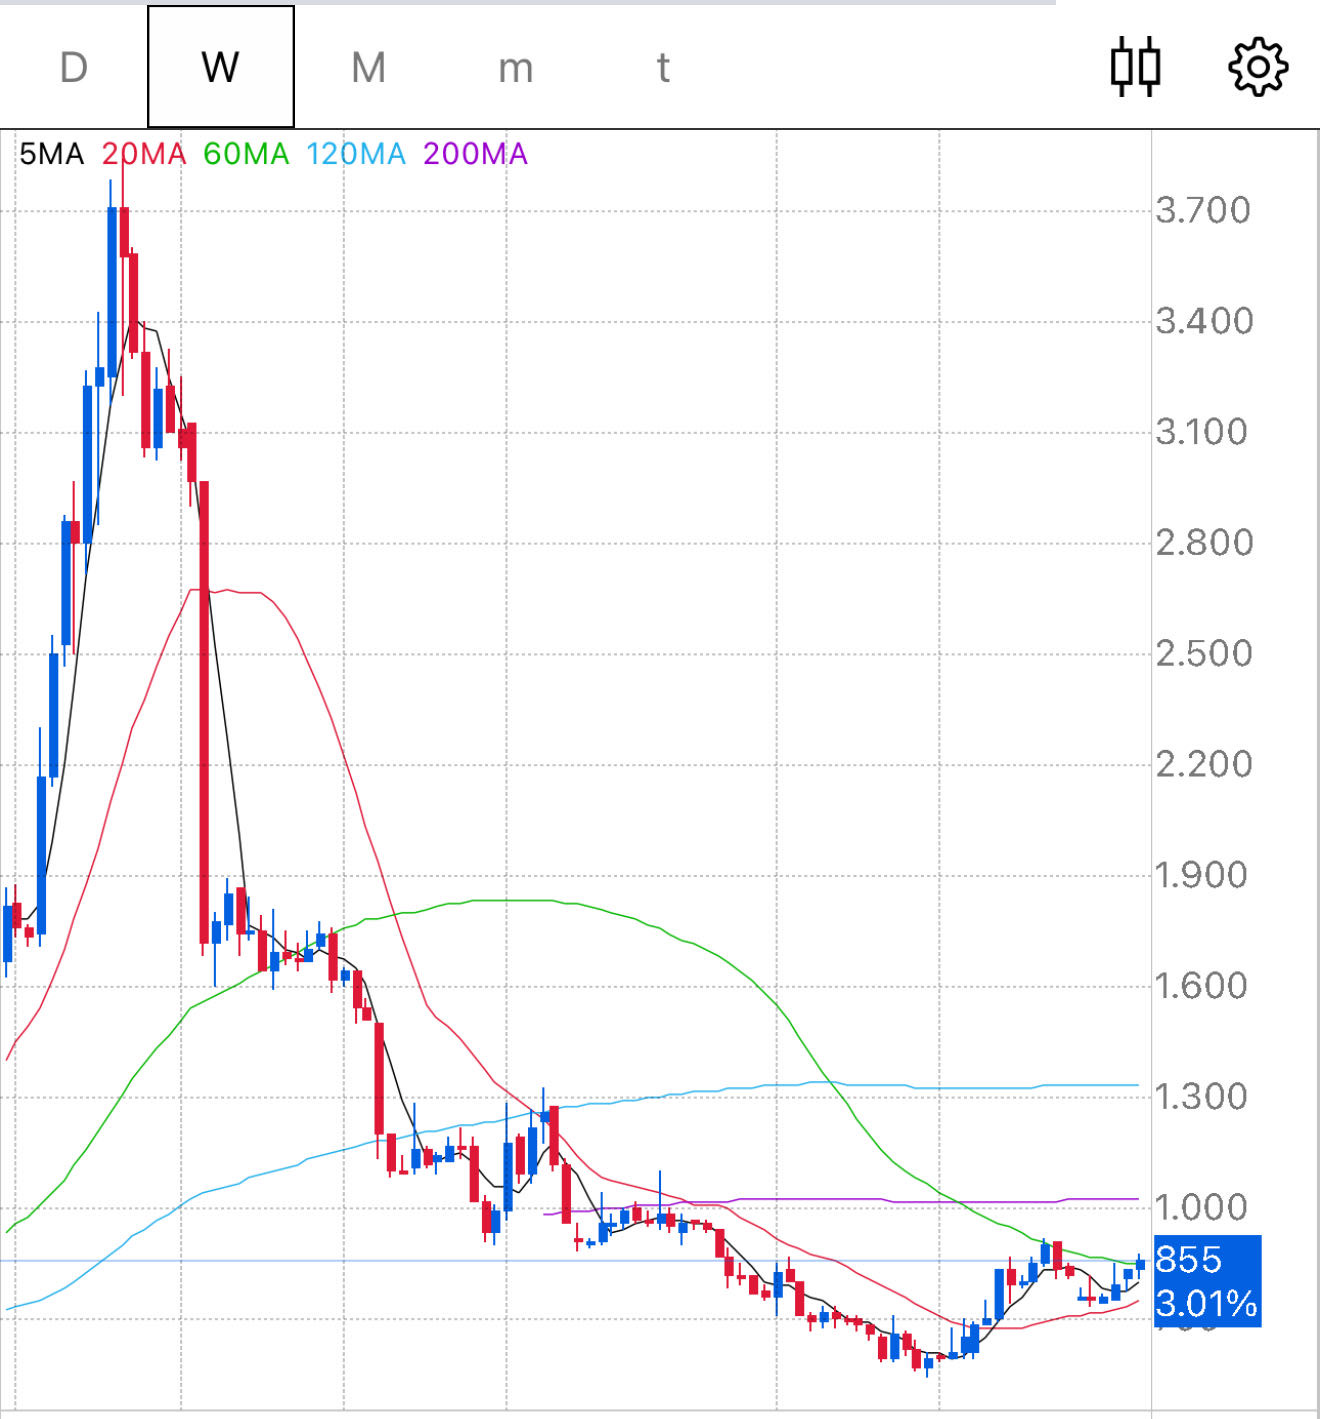1320x1419 pixels.
Task: Tap the 200MA legend label
Action: coord(475,154)
